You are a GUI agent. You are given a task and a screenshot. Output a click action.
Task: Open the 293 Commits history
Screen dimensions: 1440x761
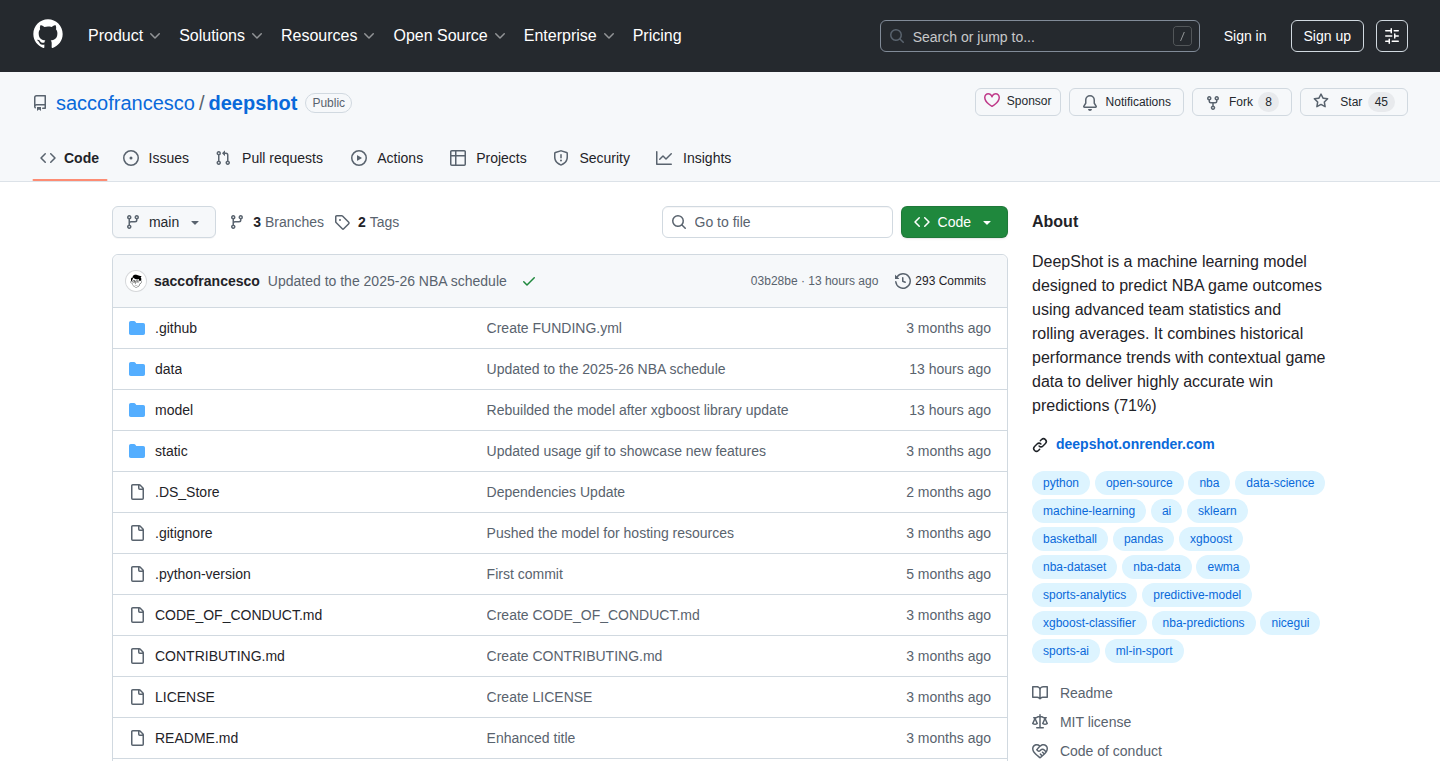click(940, 281)
